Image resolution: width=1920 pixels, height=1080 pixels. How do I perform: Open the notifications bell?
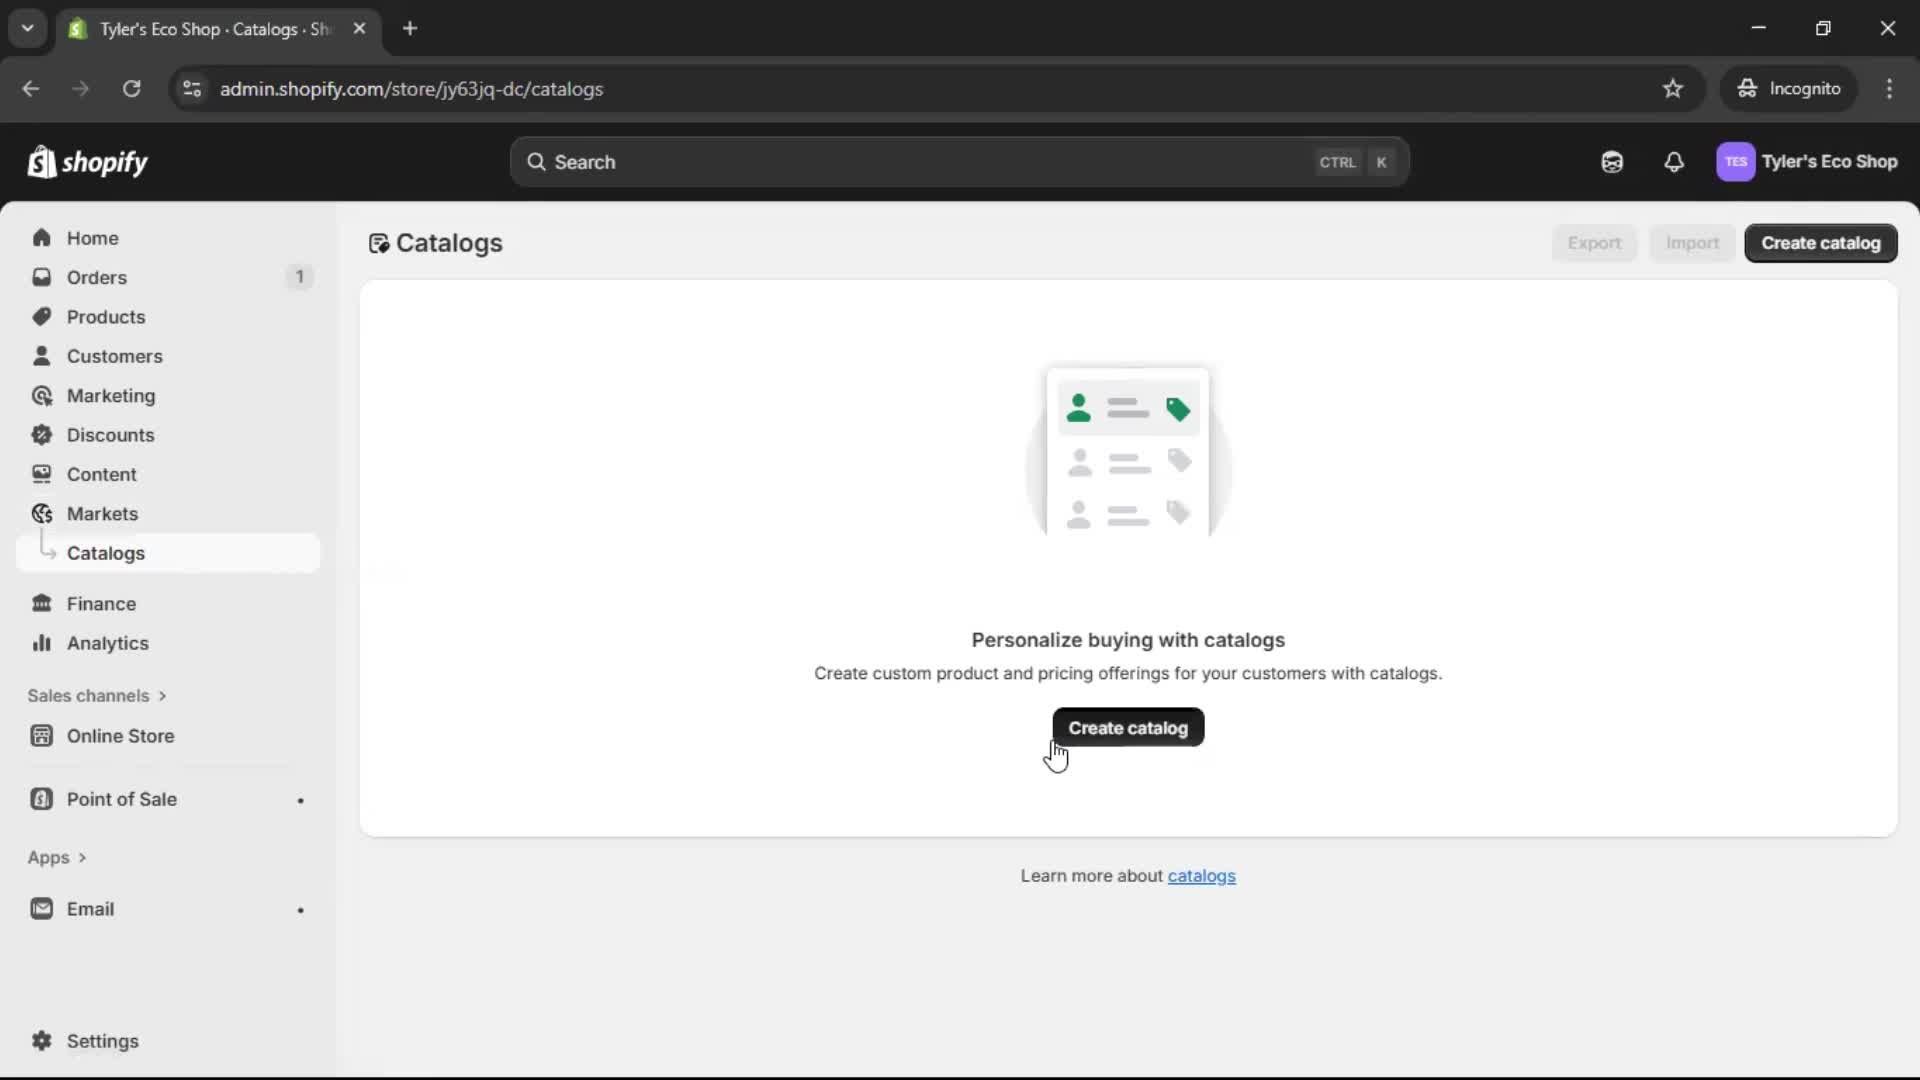tap(1674, 161)
